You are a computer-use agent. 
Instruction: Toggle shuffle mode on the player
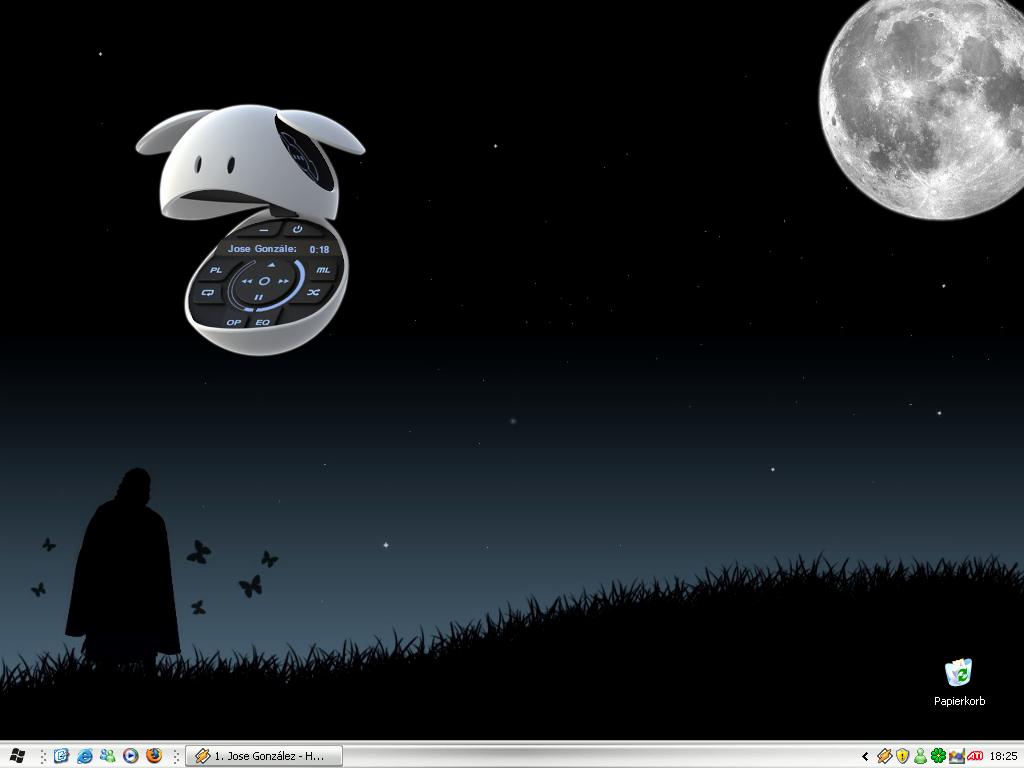click(x=313, y=292)
